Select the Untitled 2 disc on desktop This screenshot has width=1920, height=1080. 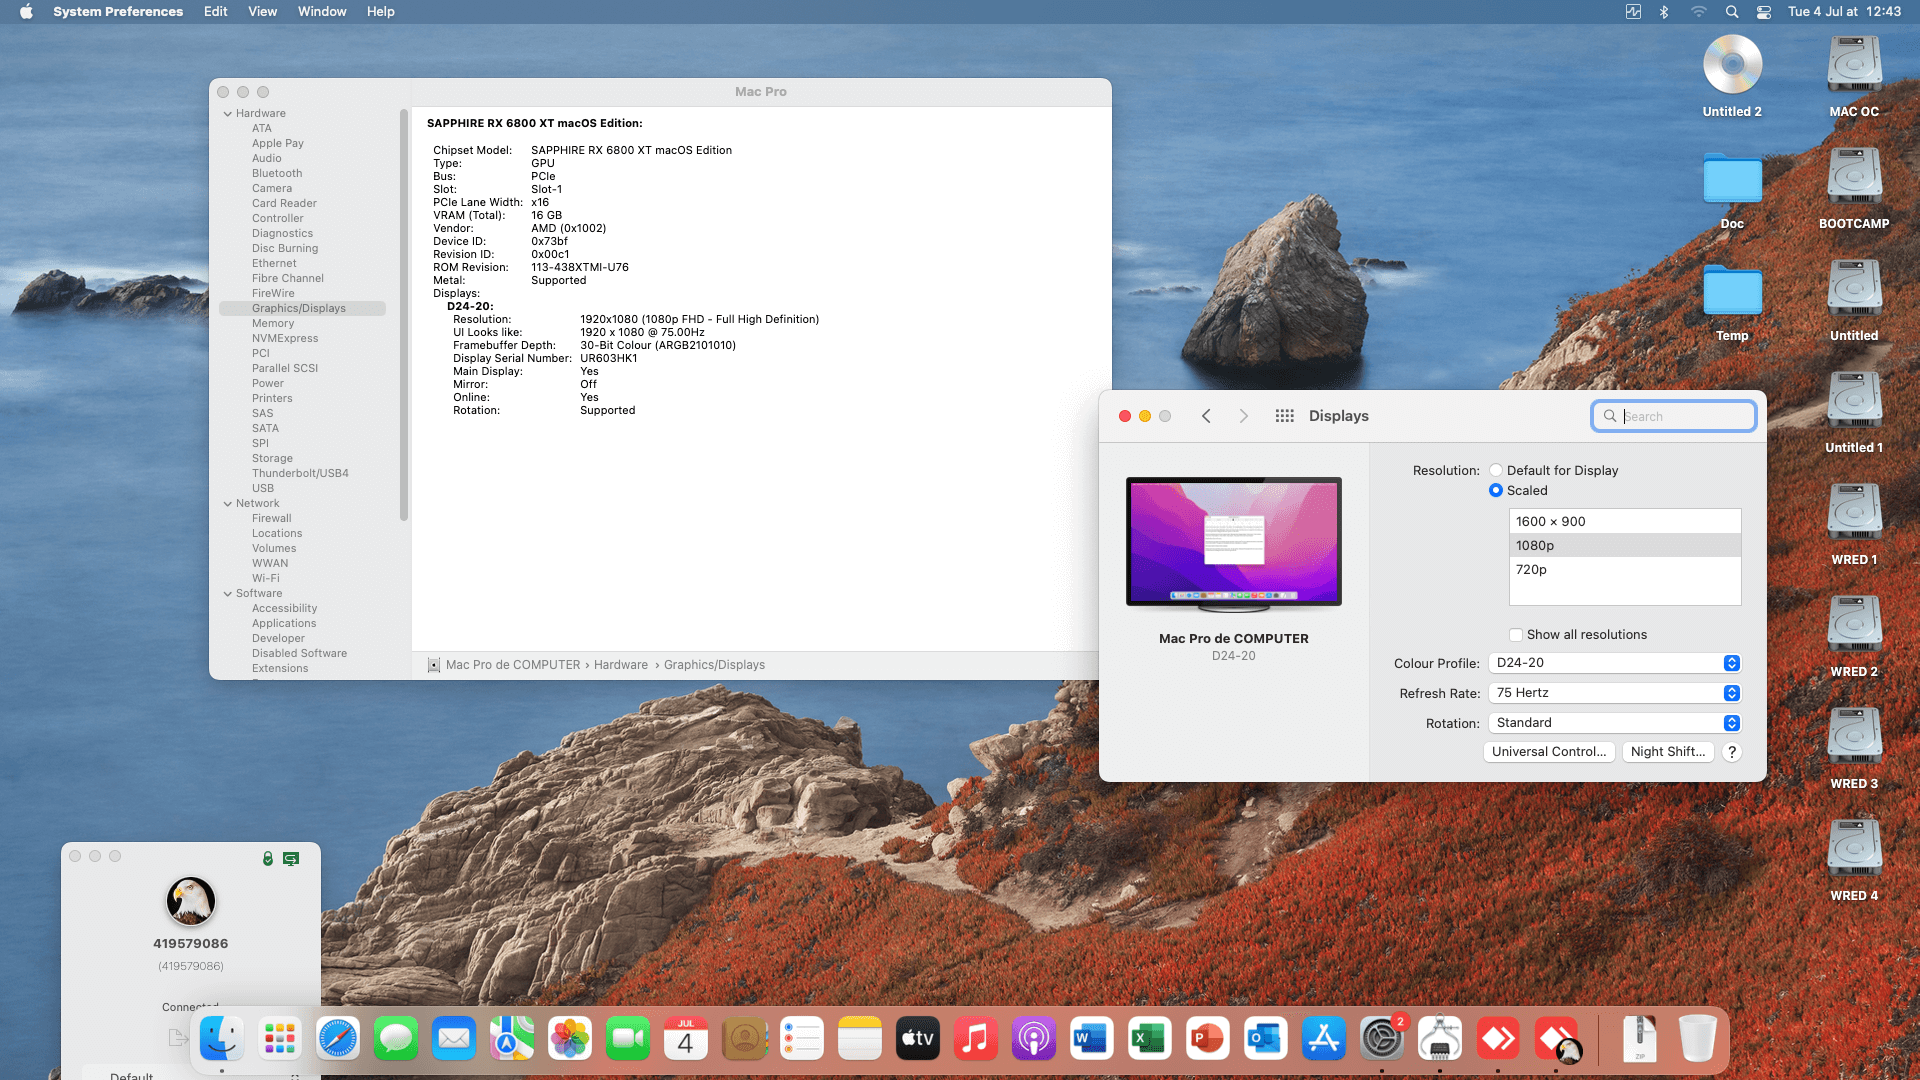coord(1732,77)
